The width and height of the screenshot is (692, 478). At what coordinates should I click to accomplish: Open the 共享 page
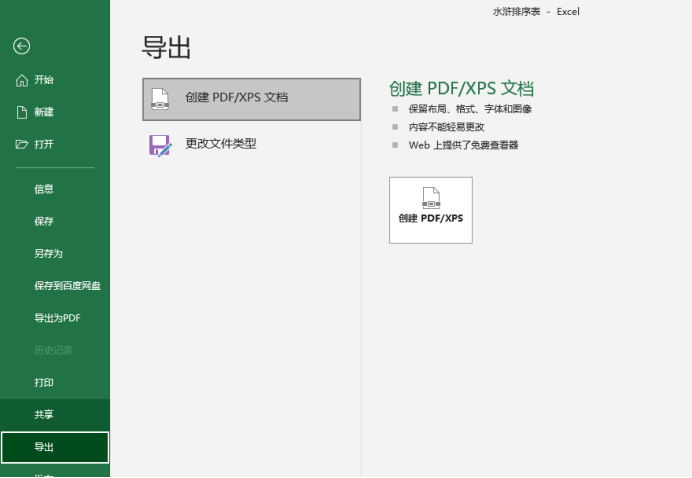pos(55,415)
